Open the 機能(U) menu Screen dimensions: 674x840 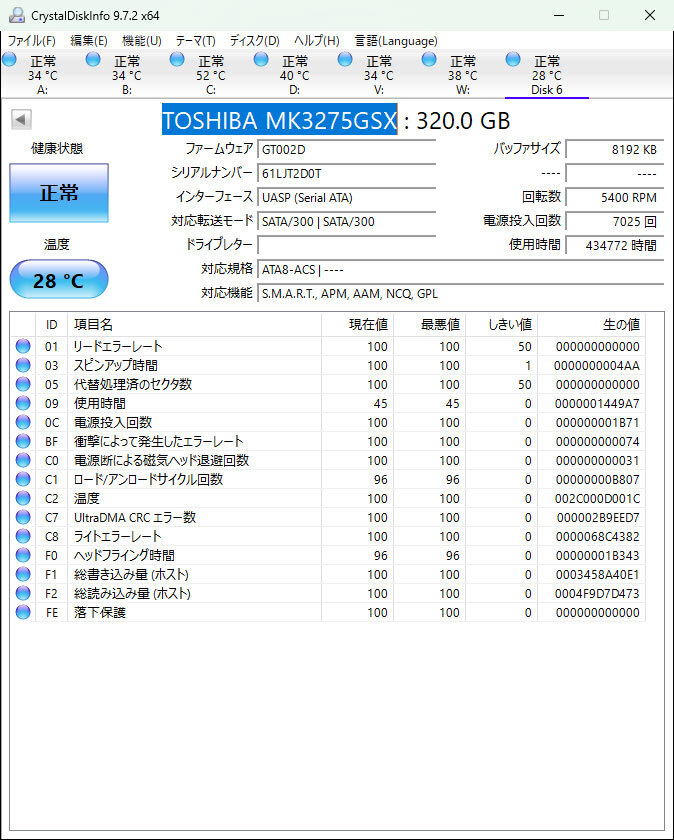142,41
